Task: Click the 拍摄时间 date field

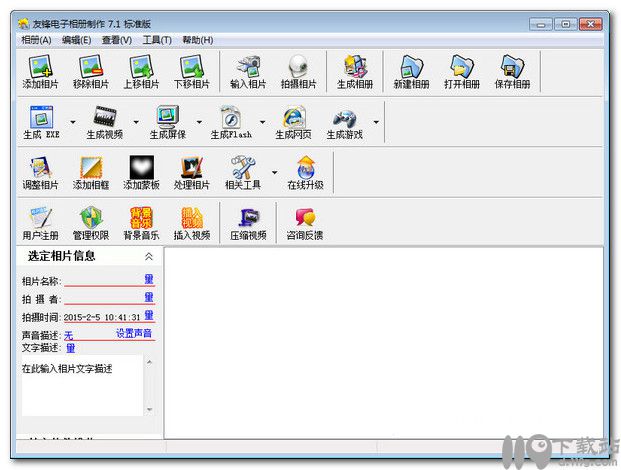Action: [102, 317]
